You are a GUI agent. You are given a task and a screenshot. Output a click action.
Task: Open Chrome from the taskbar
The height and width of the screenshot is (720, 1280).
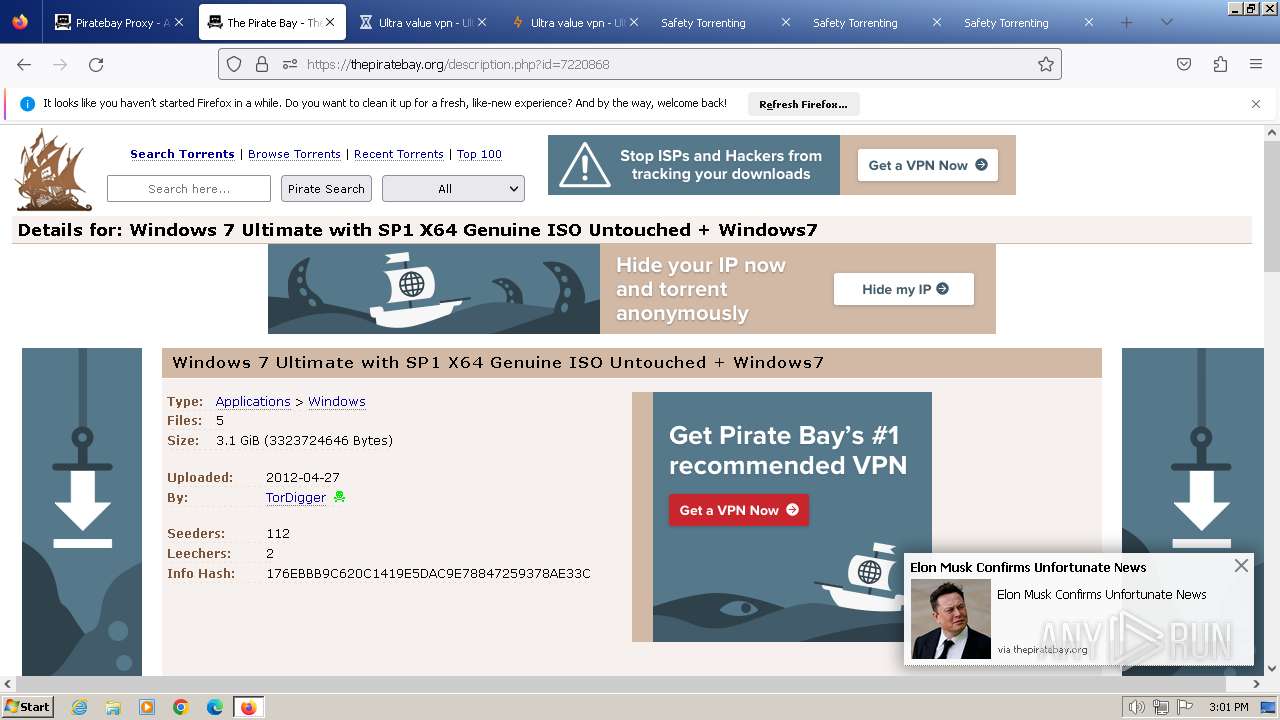181,707
